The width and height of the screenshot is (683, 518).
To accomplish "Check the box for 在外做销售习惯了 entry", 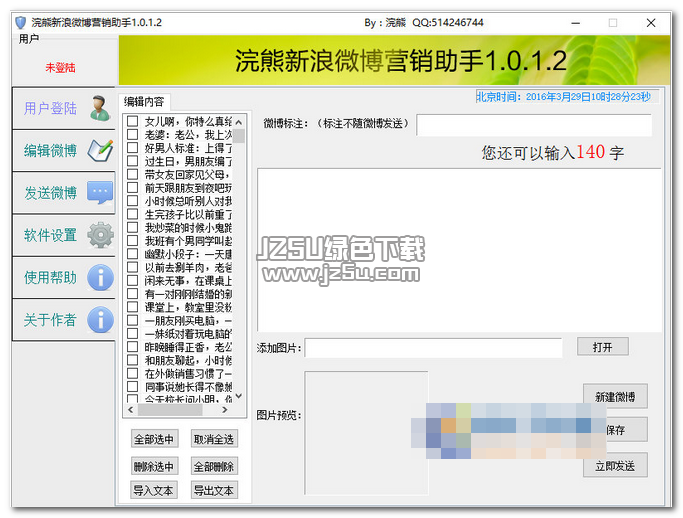I will point(132,373).
